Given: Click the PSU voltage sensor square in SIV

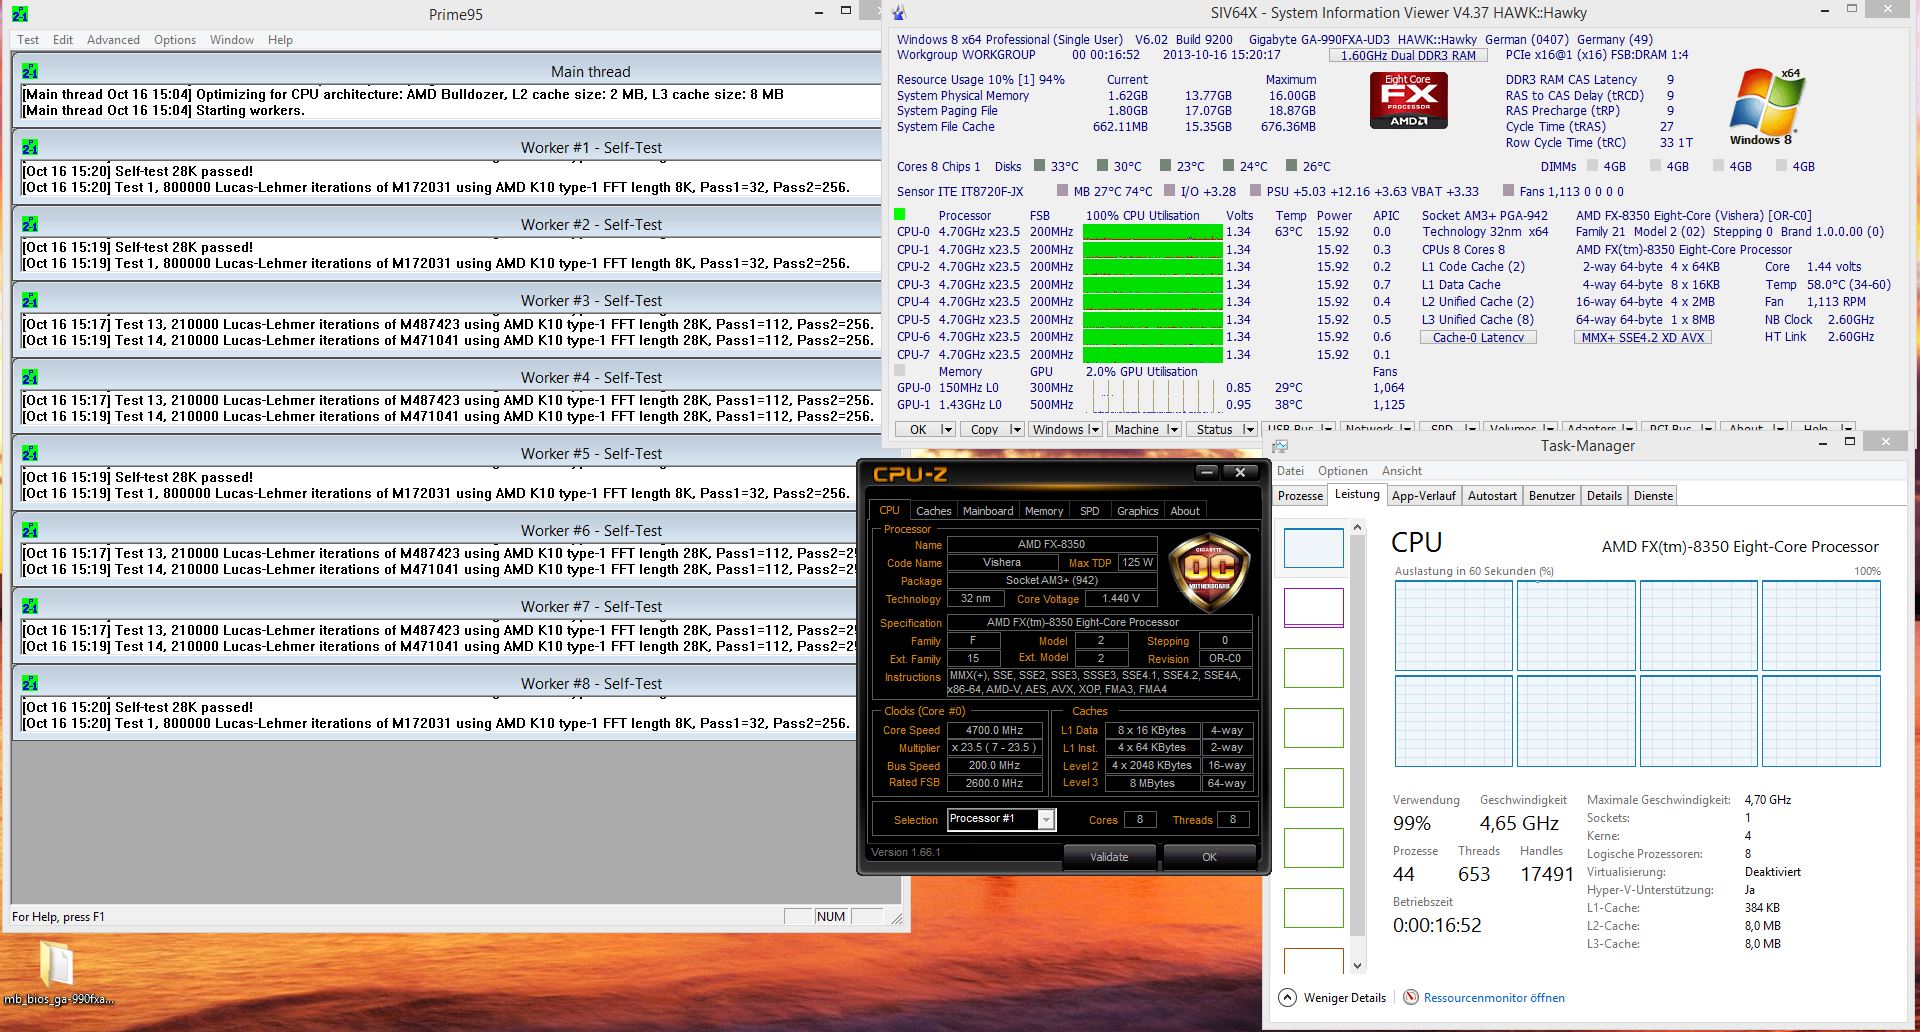Looking at the screenshot, I should click(1254, 191).
